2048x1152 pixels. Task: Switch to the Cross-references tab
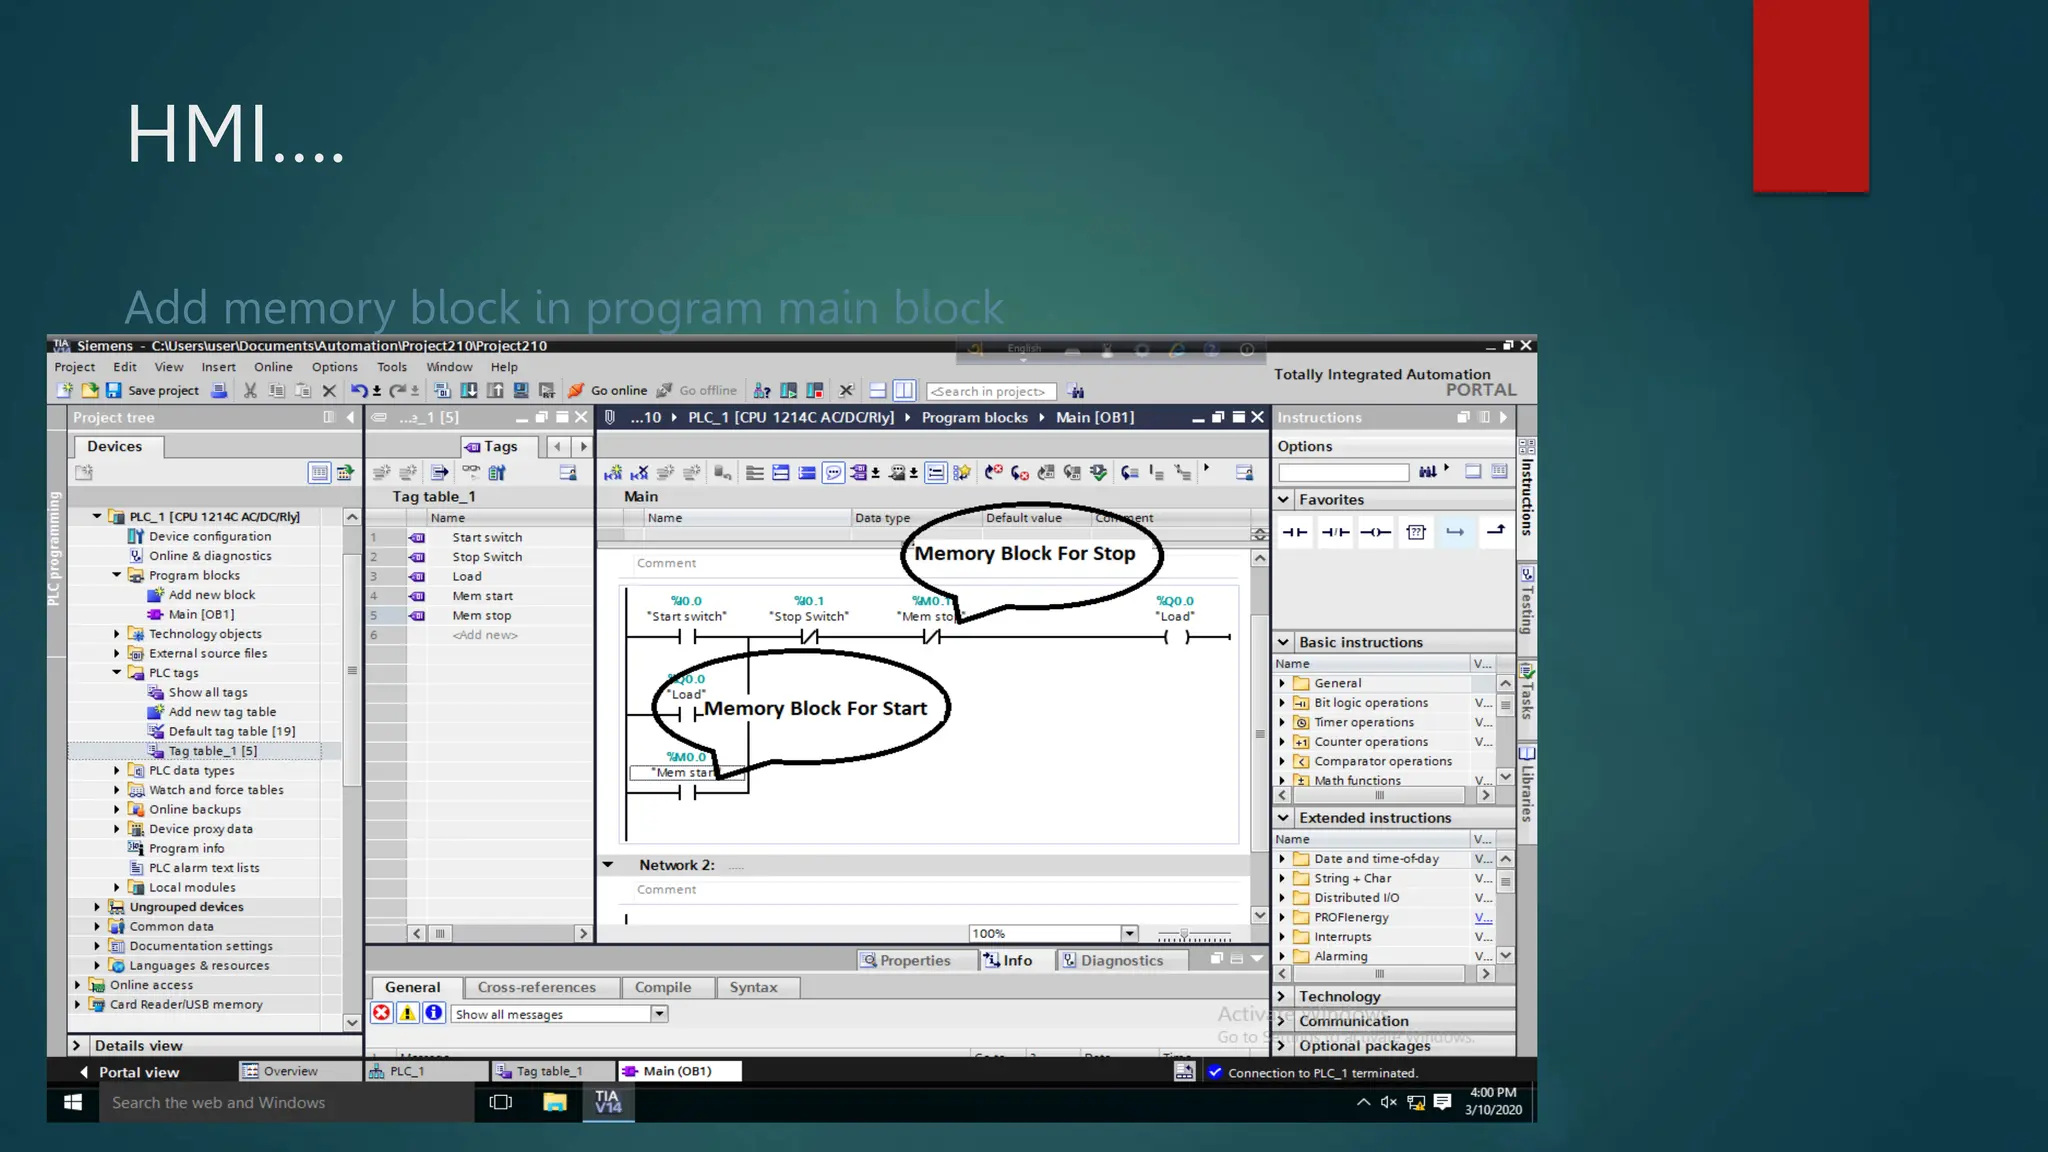[x=536, y=987]
